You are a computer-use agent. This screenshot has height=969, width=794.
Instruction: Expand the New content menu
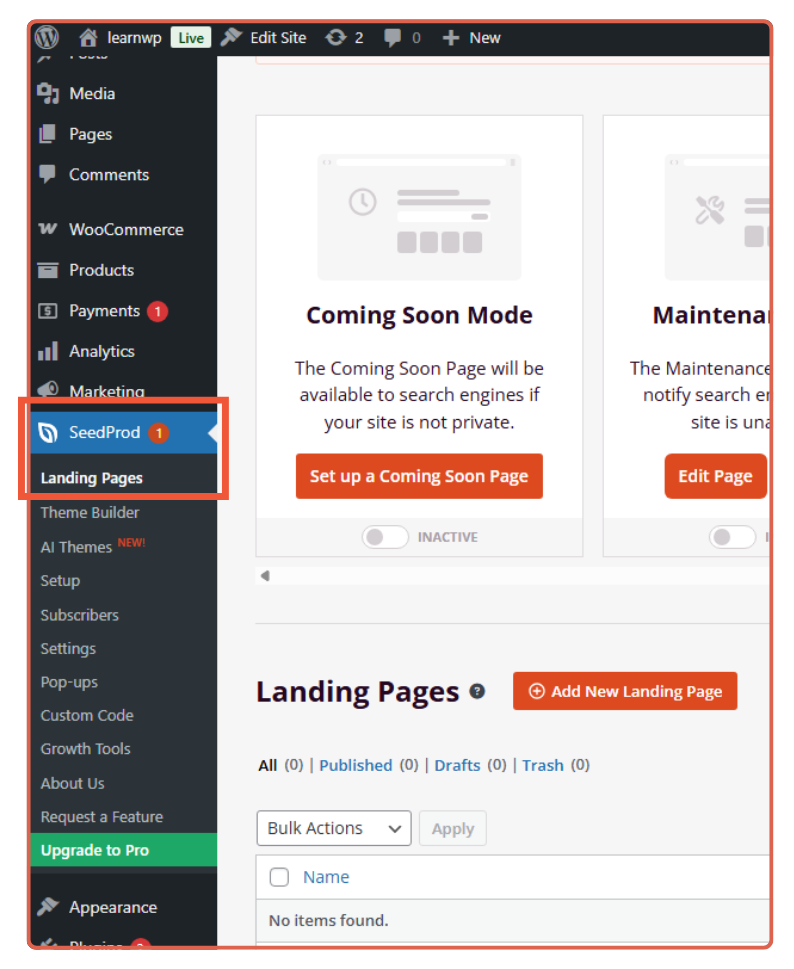(472, 38)
